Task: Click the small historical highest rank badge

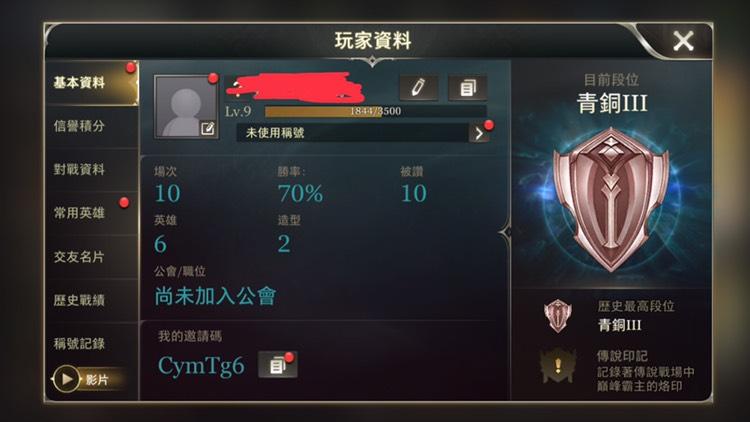Action: click(558, 316)
